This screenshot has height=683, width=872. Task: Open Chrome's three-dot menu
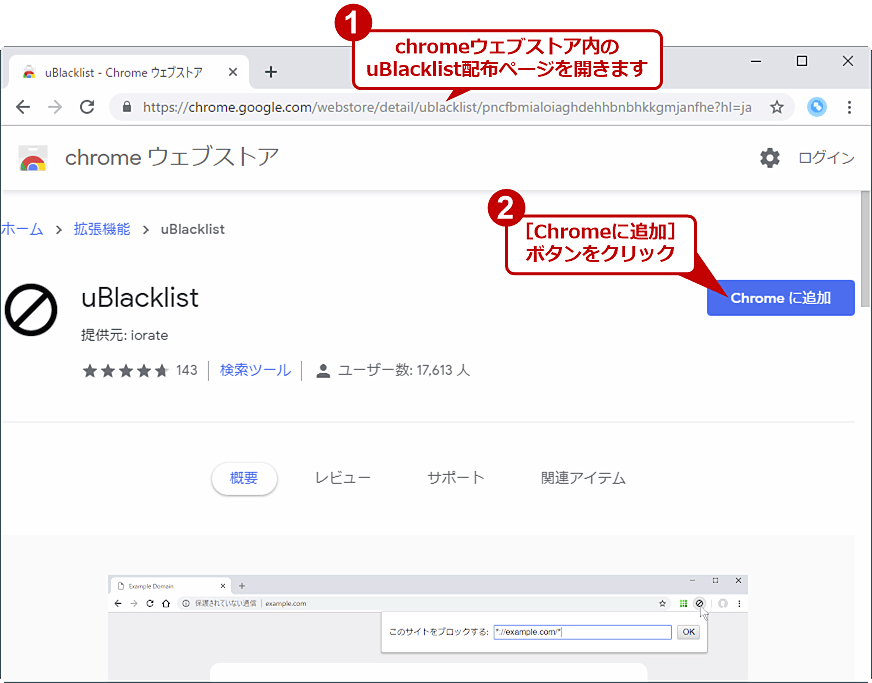pos(847,107)
